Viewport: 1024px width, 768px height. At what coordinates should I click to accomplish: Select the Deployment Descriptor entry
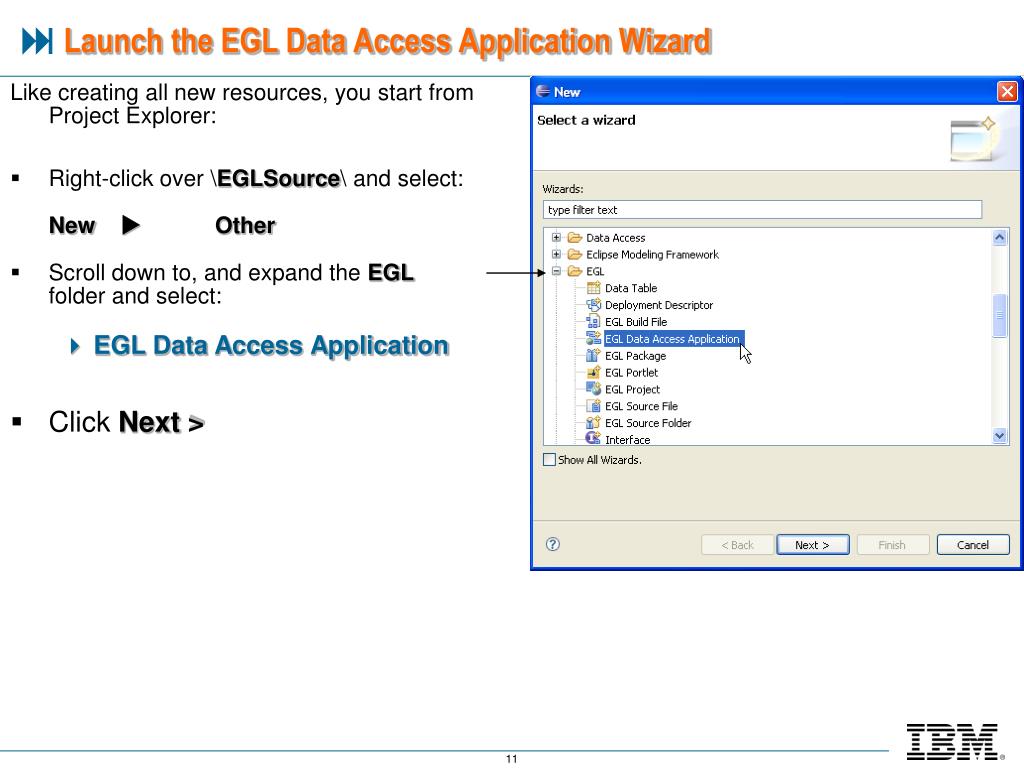pos(659,305)
